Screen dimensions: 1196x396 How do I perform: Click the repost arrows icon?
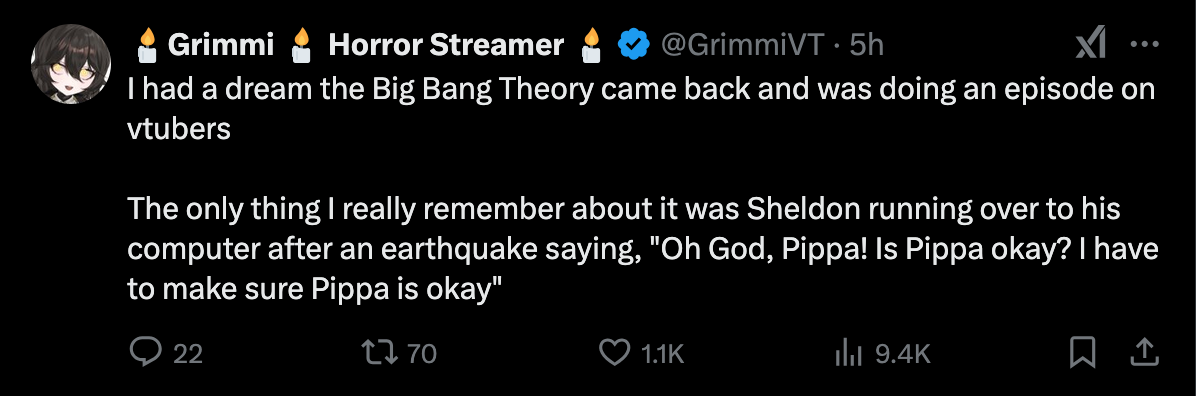[x=381, y=353]
